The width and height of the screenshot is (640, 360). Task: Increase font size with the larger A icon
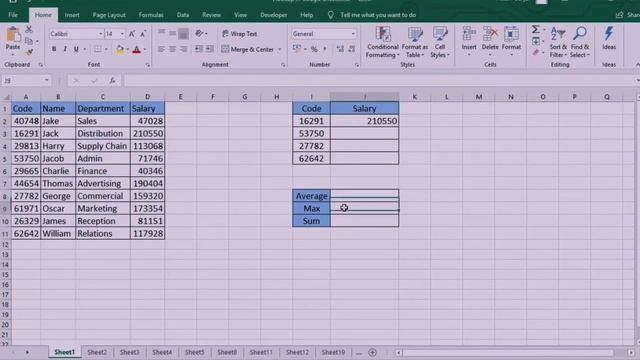tap(132, 34)
